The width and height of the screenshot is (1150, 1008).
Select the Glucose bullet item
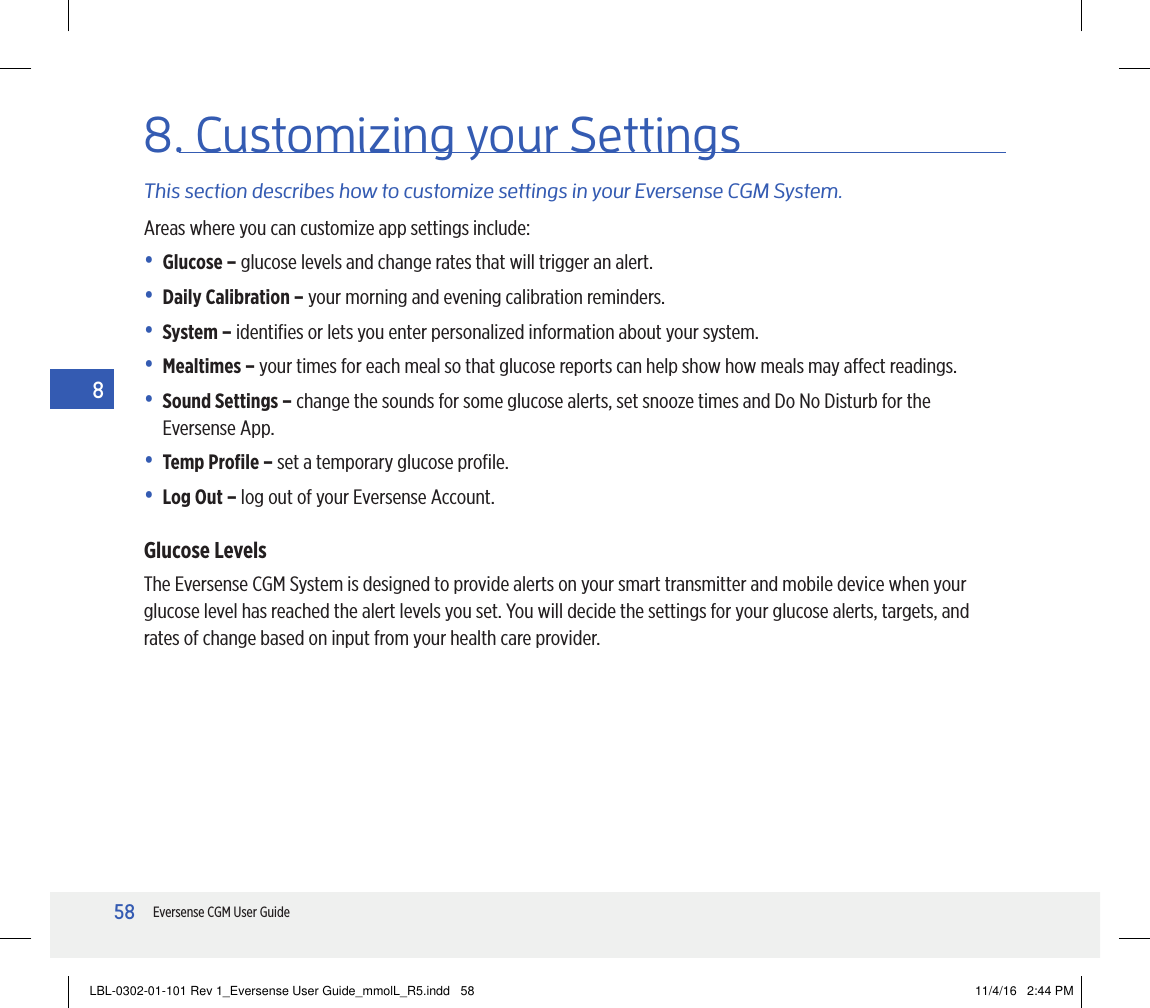(408, 261)
